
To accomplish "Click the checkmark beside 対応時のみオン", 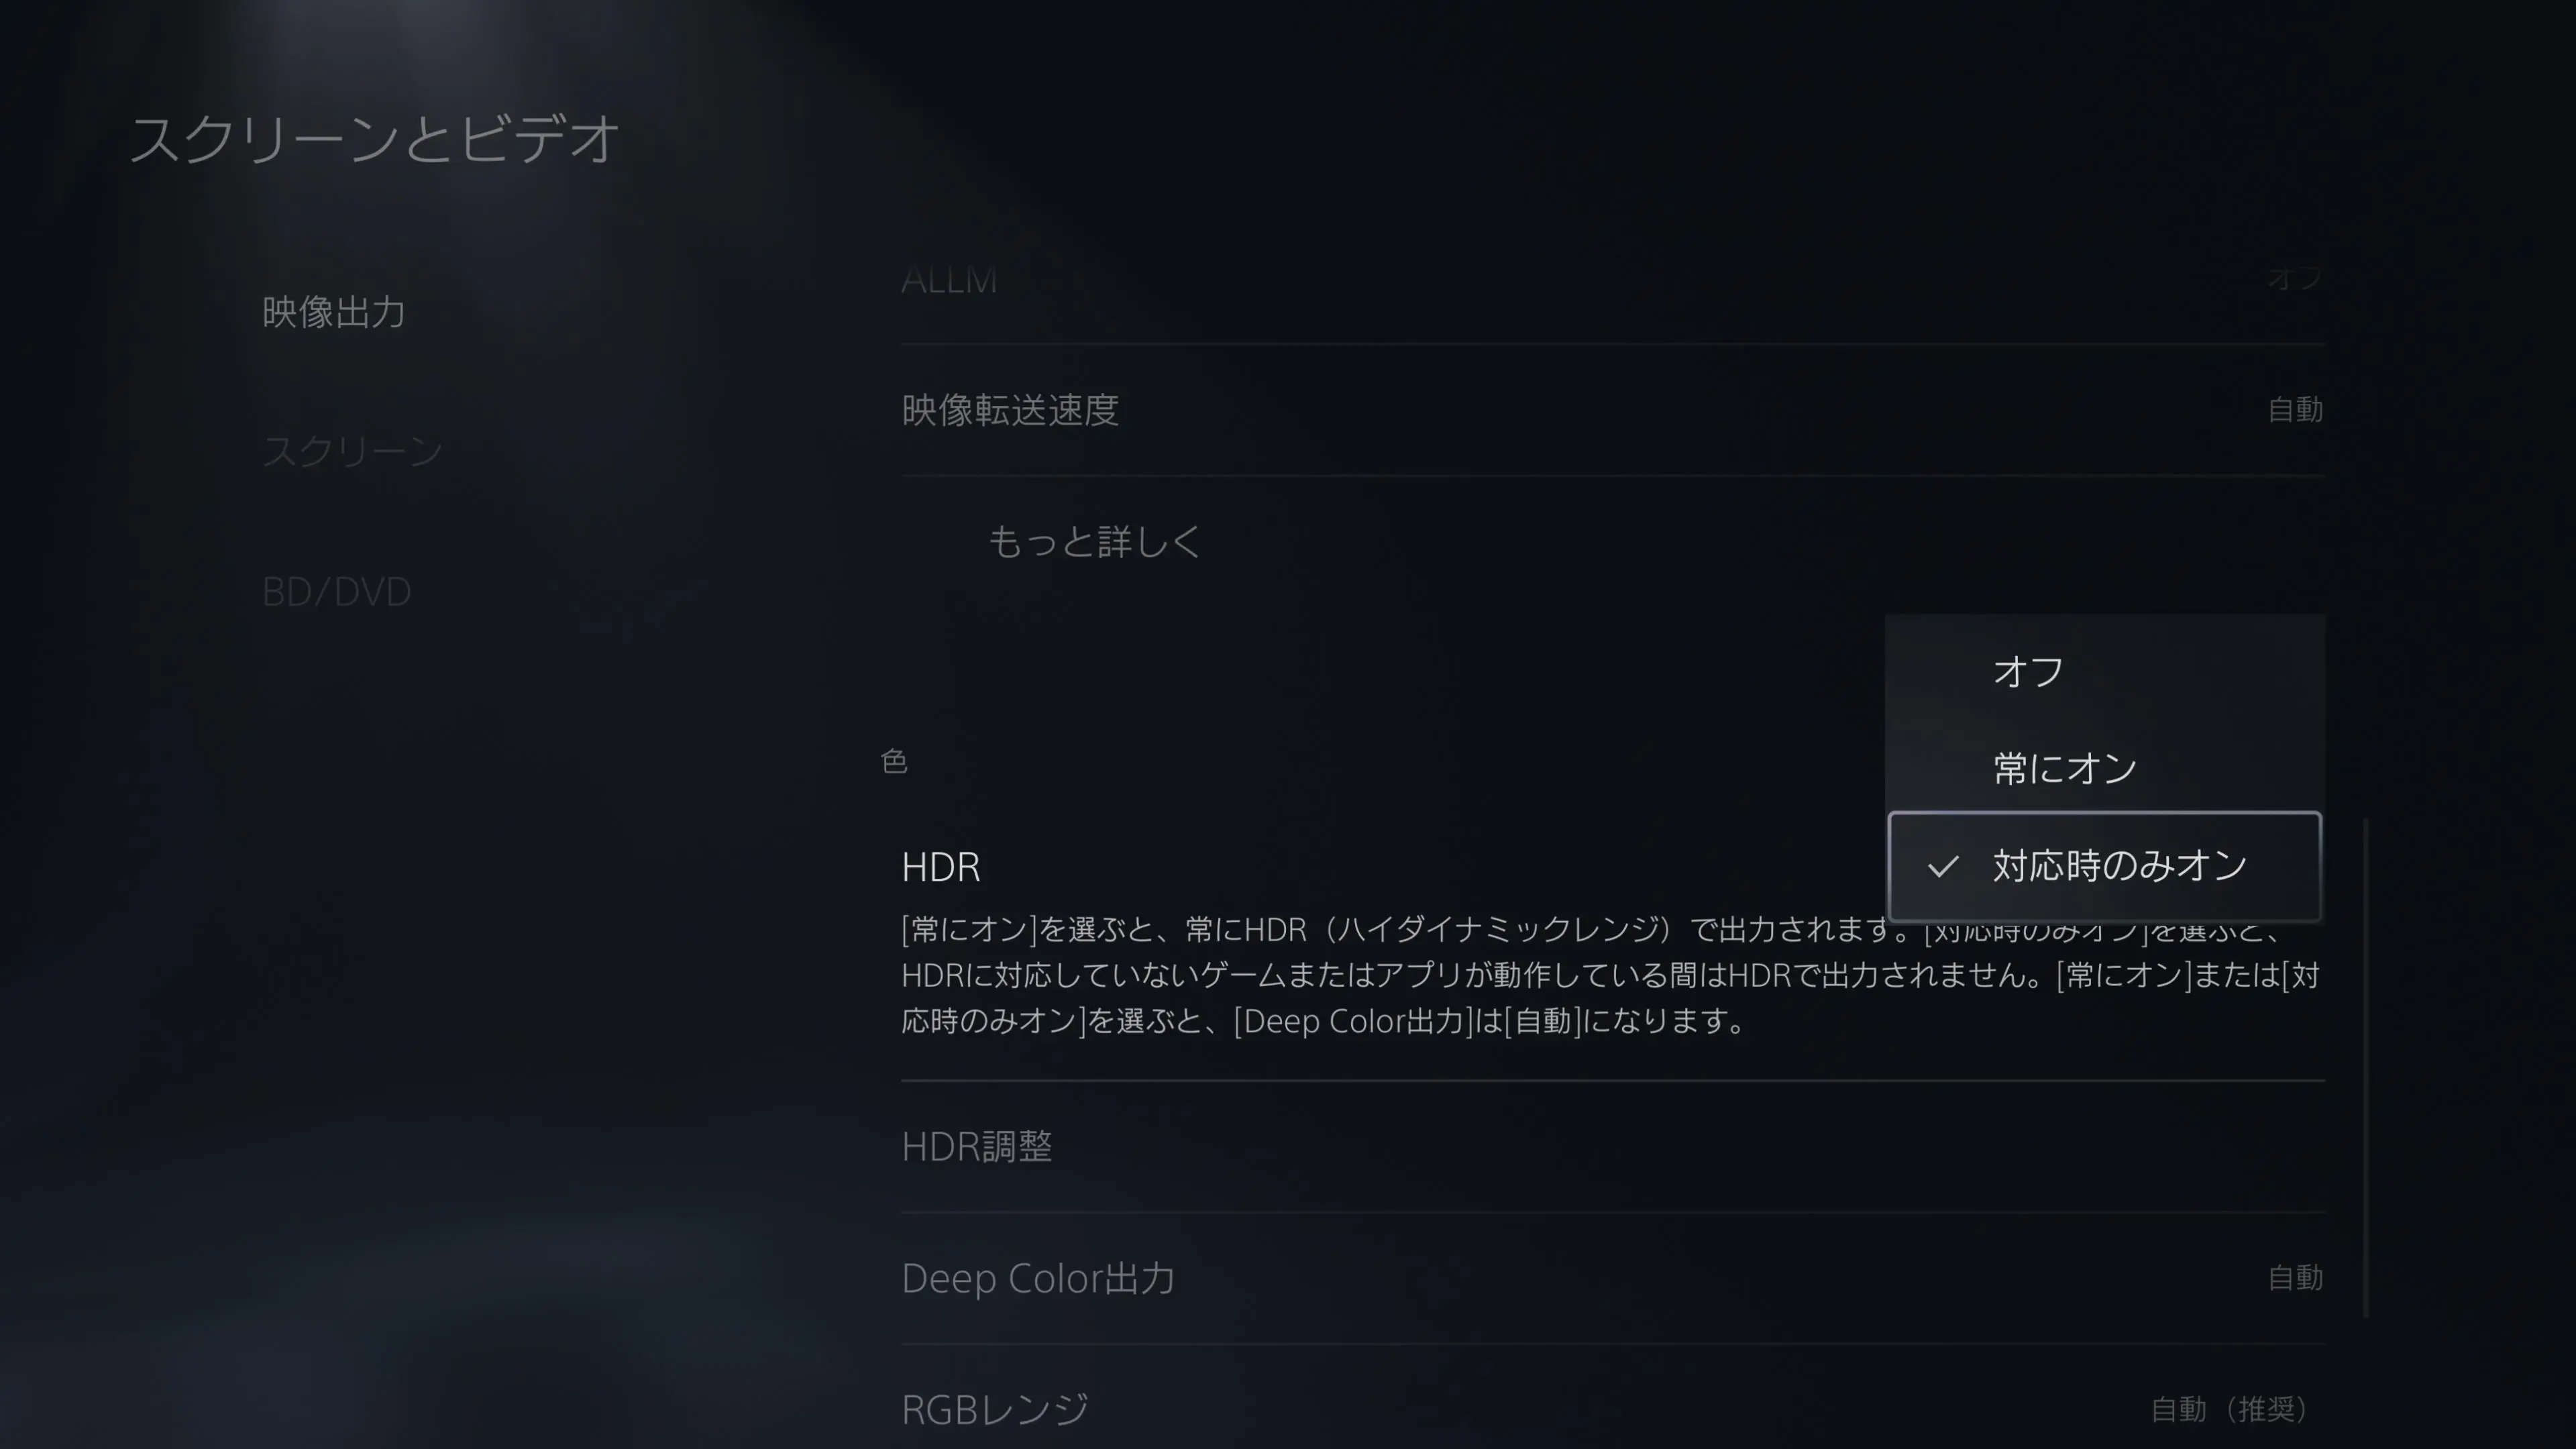I will pyautogui.click(x=1942, y=866).
